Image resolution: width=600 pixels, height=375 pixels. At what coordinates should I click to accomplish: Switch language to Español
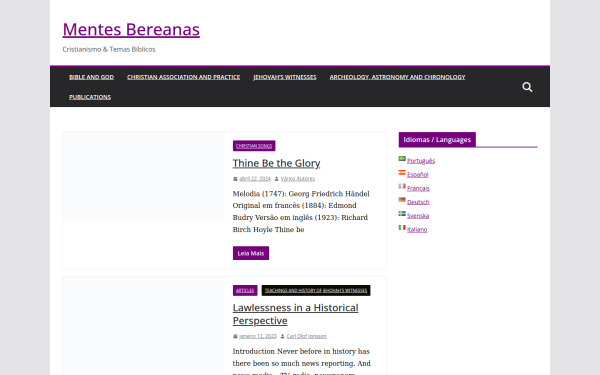pos(418,174)
